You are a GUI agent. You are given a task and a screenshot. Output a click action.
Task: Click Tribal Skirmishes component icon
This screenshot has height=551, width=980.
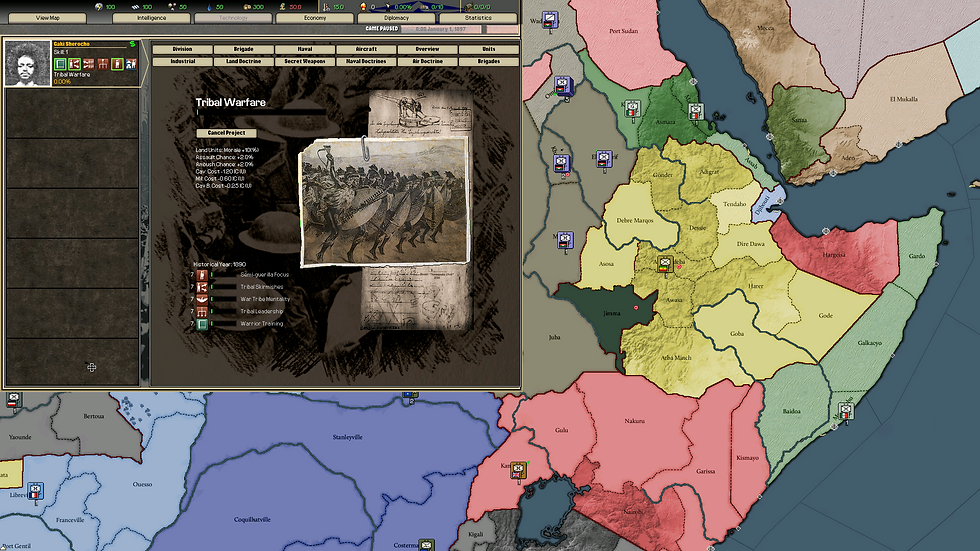202,287
